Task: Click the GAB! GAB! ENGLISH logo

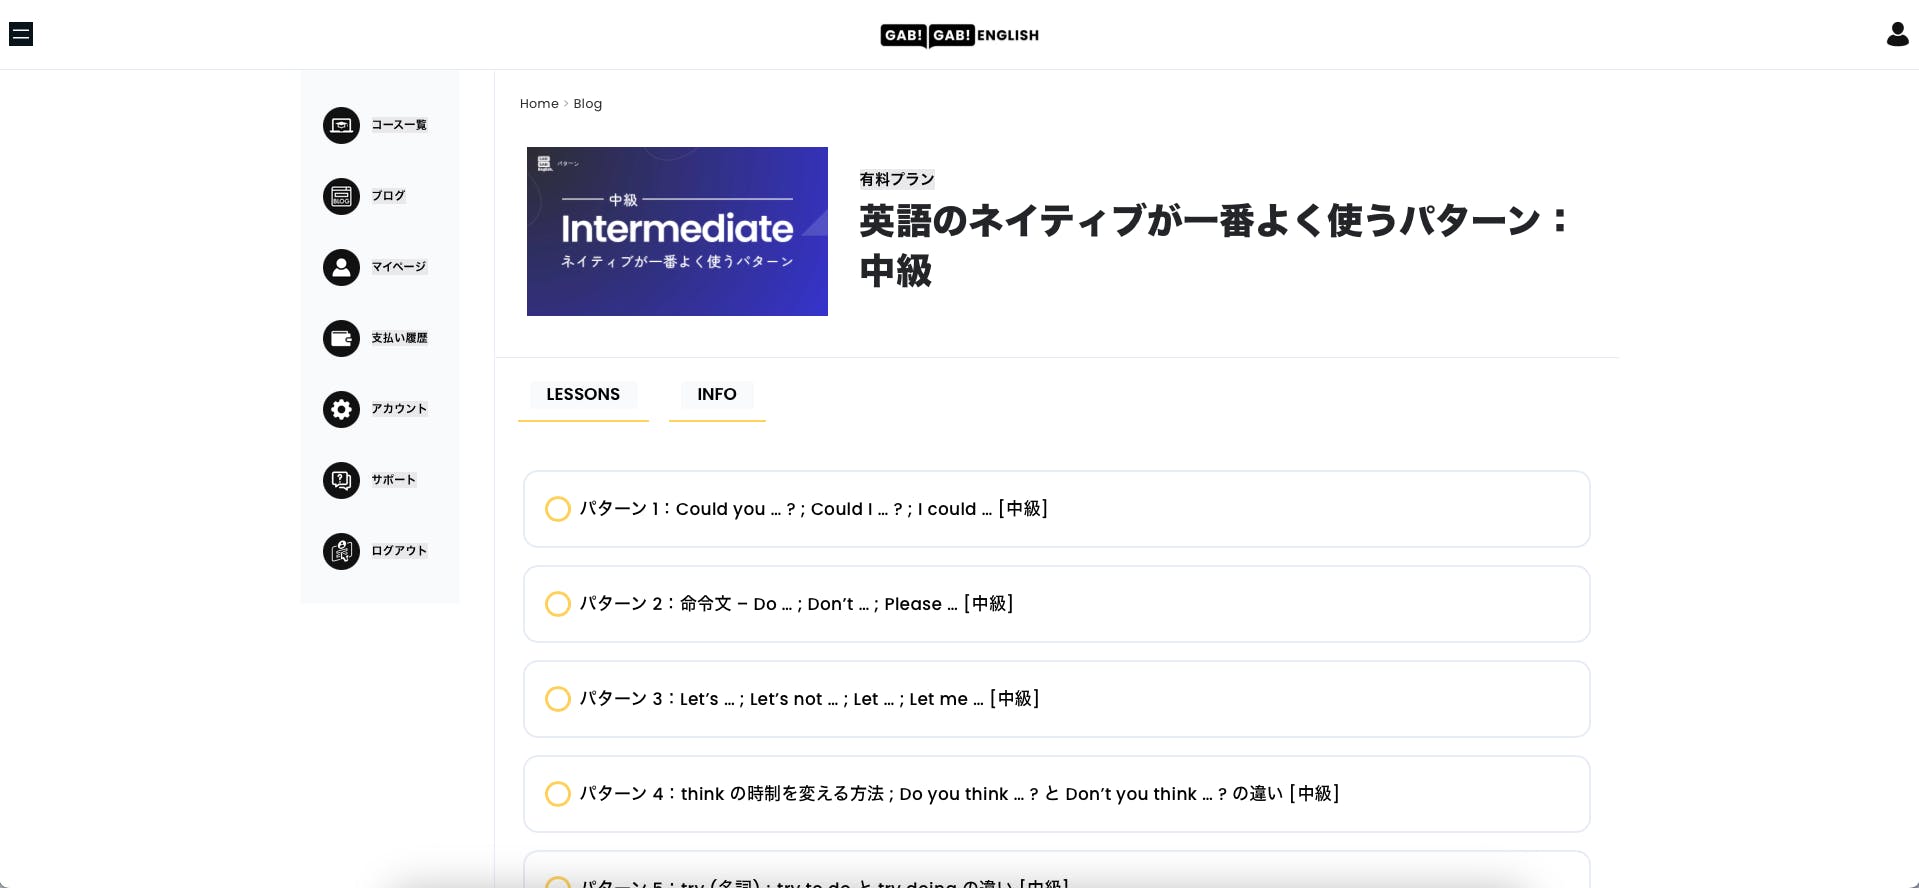Action: [959, 35]
